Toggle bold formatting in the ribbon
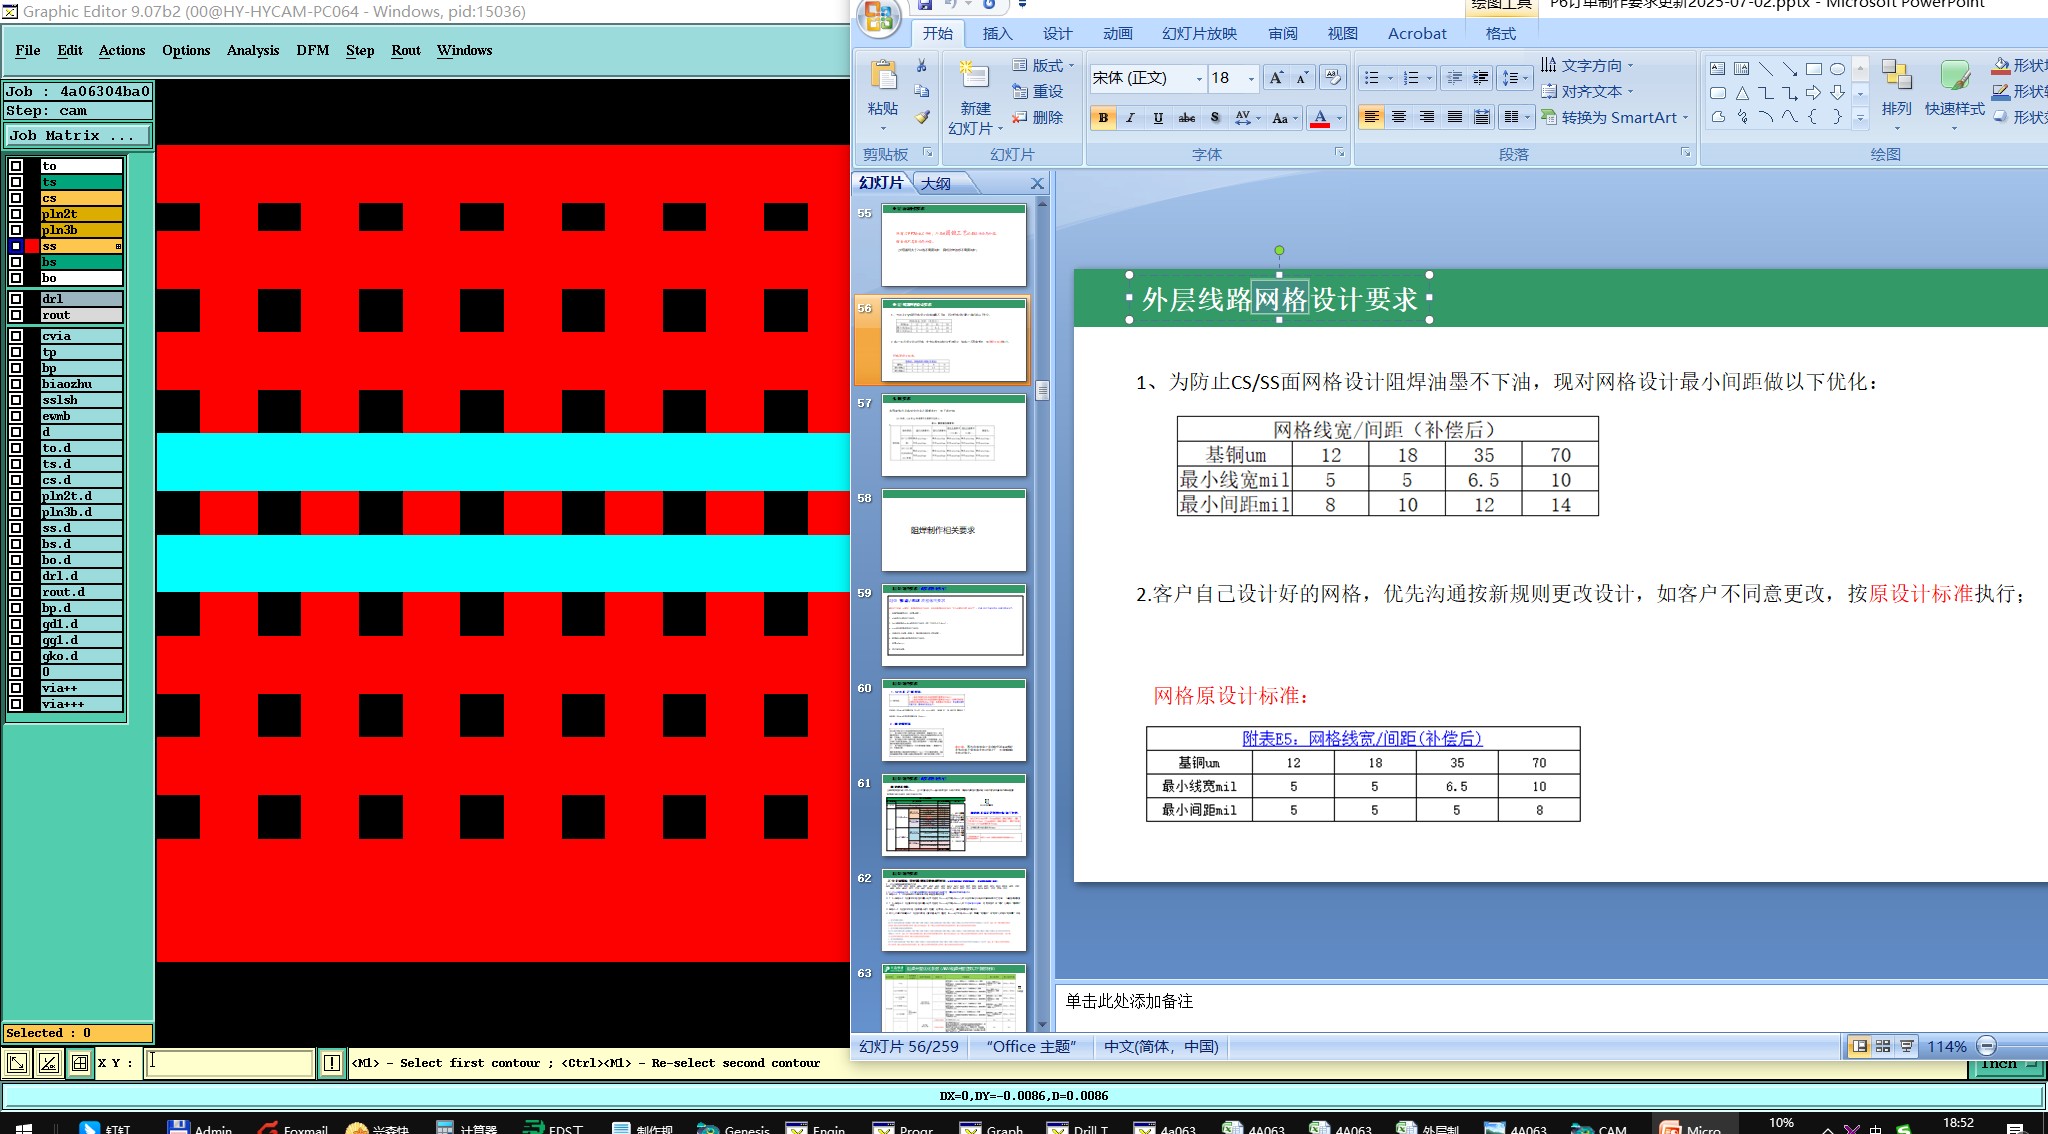The image size is (2048, 1134). tap(1103, 118)
